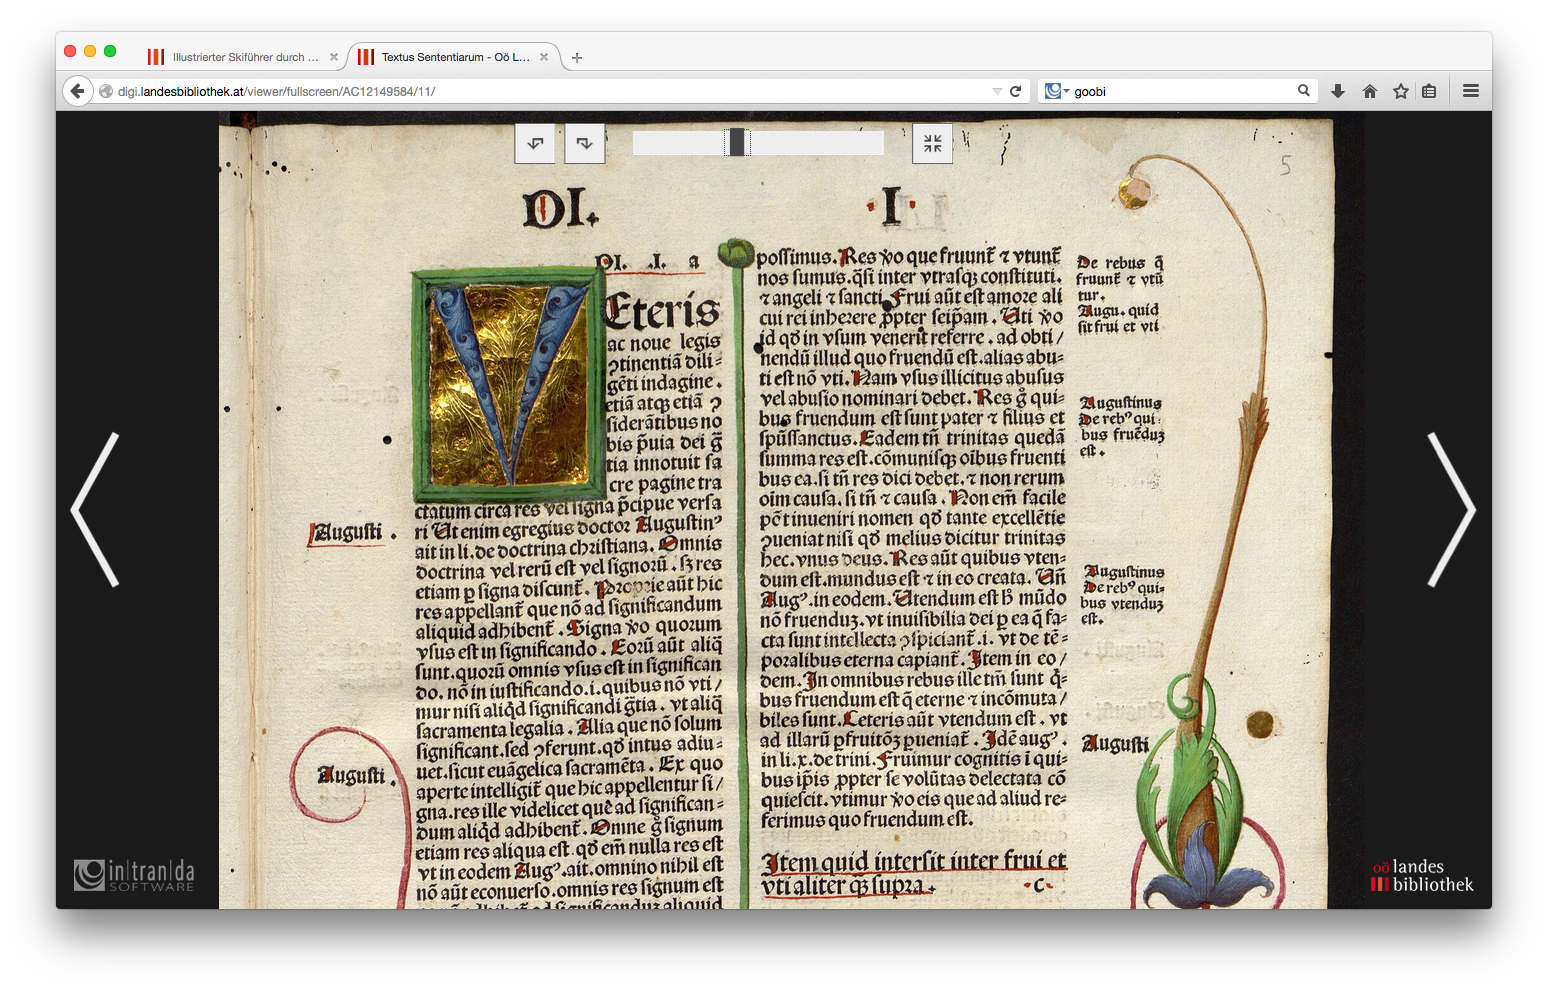1548x989 pixels.
Task: Go to the next page arrow
Action: click(1451, 509)
